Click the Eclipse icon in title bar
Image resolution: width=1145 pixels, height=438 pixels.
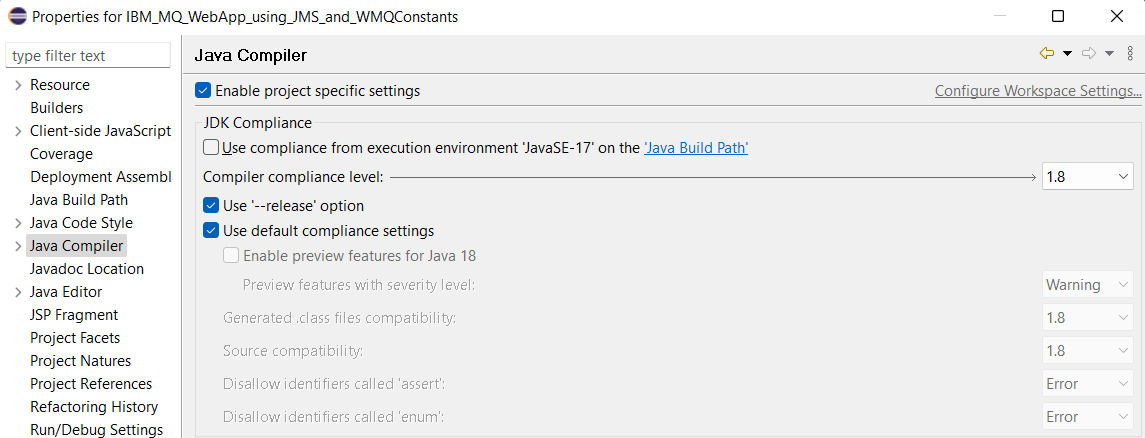(x=15, y=16)
